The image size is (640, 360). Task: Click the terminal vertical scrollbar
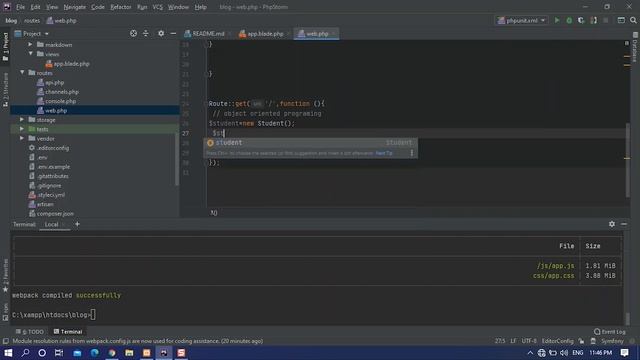tap(627, 318)
